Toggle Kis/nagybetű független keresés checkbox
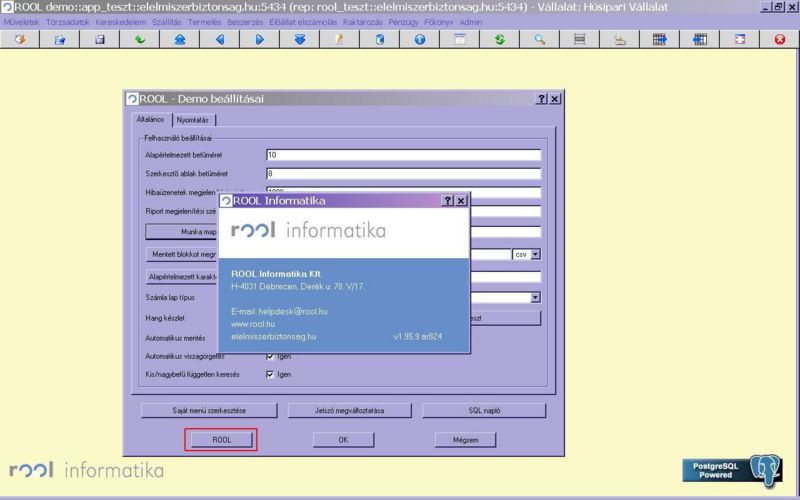 pyautogui.click(x=270, y=374)
